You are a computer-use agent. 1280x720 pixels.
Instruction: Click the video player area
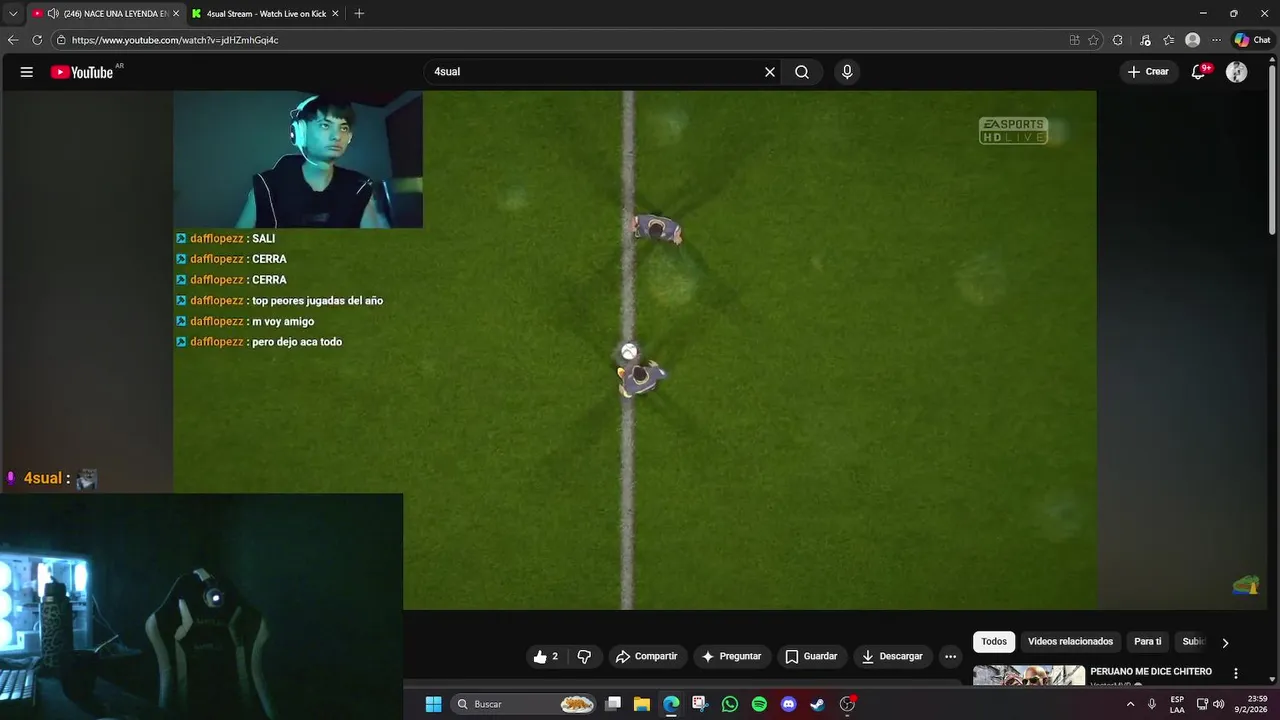[x=635, y=350]
